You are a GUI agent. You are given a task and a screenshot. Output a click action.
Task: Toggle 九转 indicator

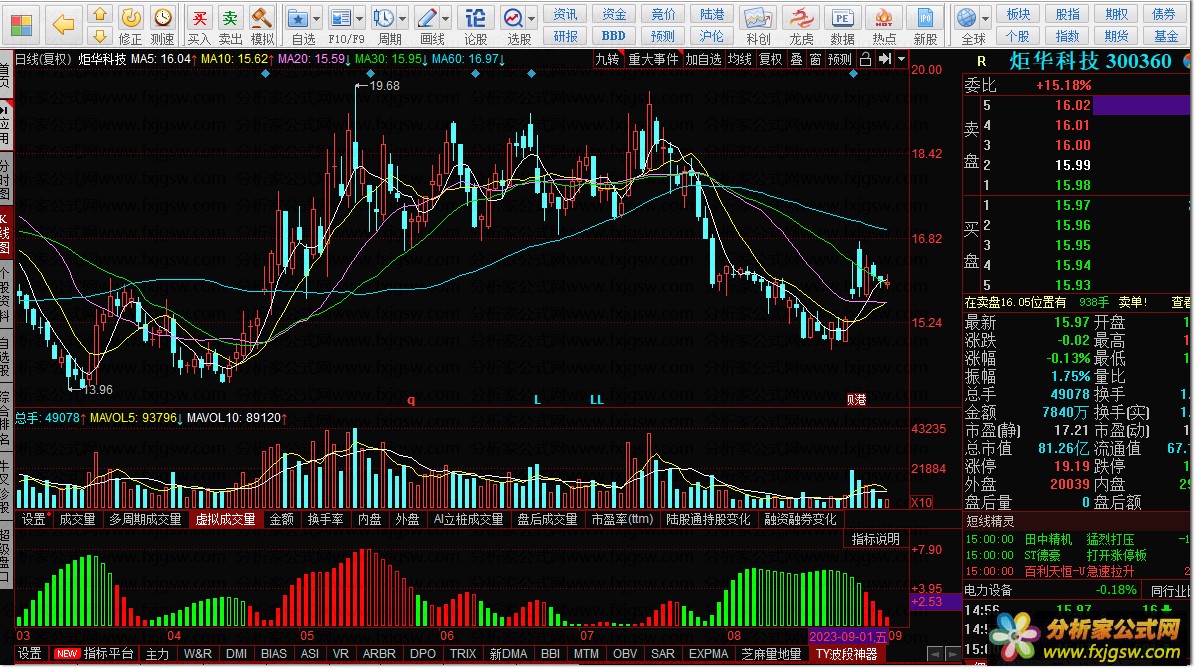coord(607,59)
